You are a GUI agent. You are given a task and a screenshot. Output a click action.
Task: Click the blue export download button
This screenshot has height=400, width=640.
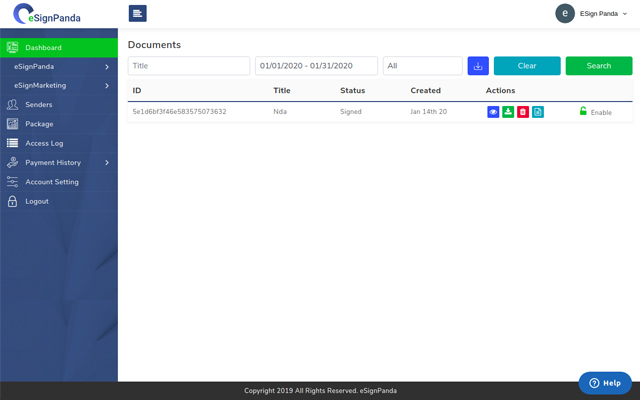478,66
